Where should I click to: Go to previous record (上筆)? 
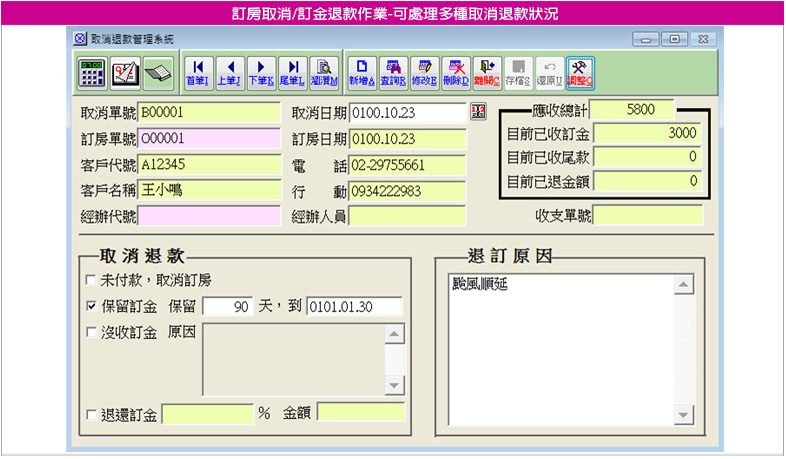[230, 73]
